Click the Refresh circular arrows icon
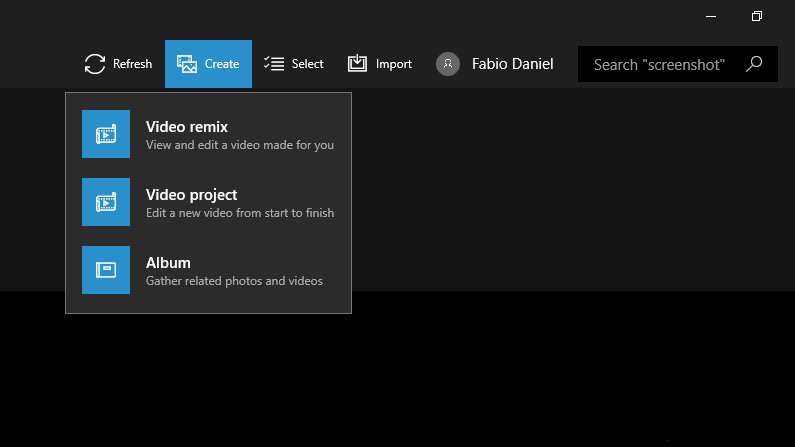The image size is (795, 447). [95, 64]
